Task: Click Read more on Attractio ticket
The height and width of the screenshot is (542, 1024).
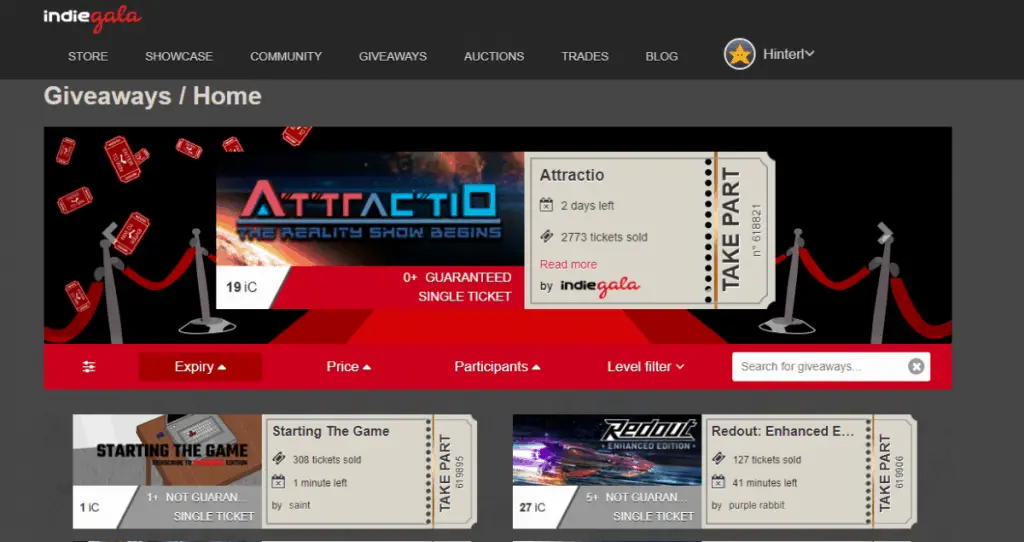Action: pos(568,264)
